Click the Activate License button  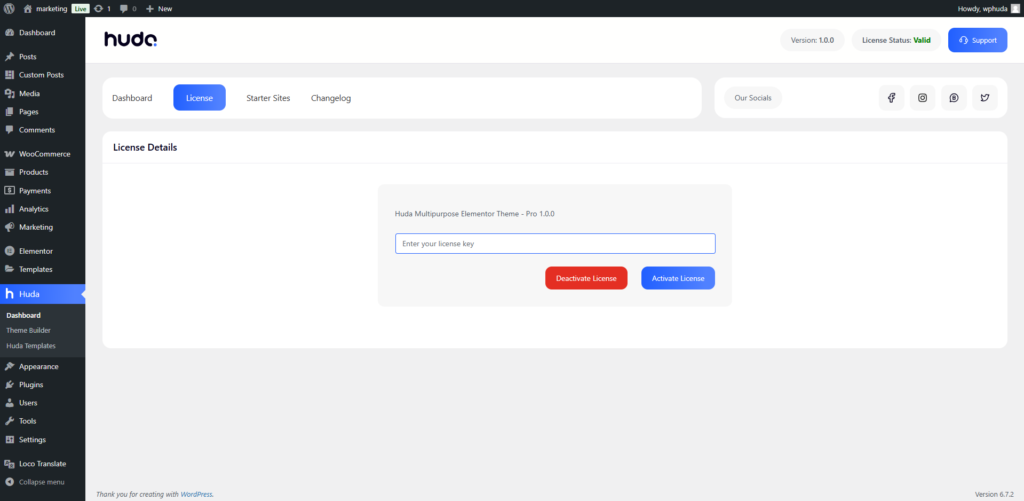[678, 278]
